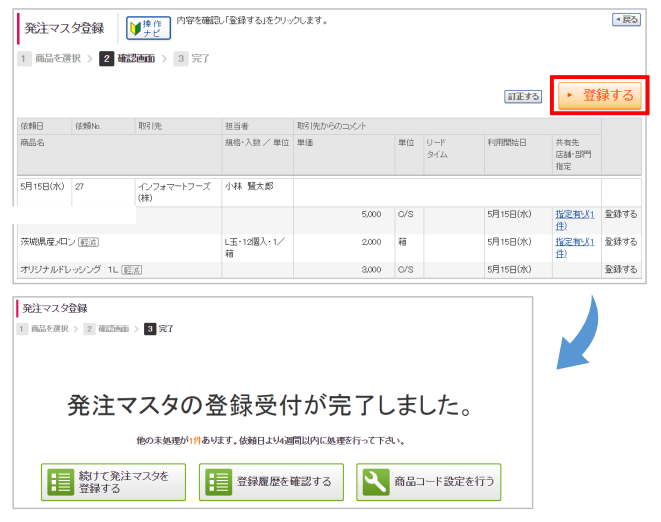Click 登録する in the オリジナルドレッシング row

620,270
